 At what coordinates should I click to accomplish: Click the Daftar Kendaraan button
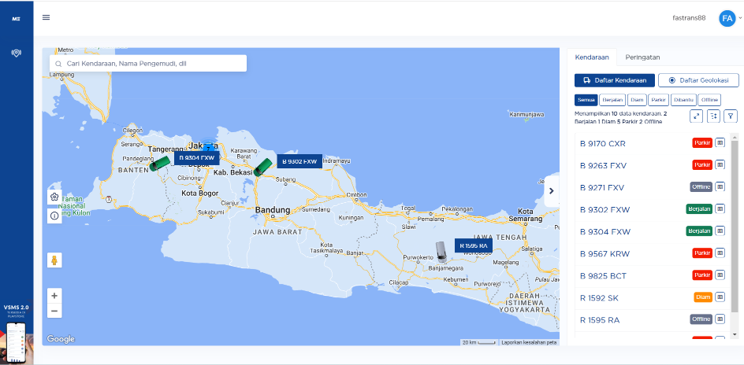(614, 80)
